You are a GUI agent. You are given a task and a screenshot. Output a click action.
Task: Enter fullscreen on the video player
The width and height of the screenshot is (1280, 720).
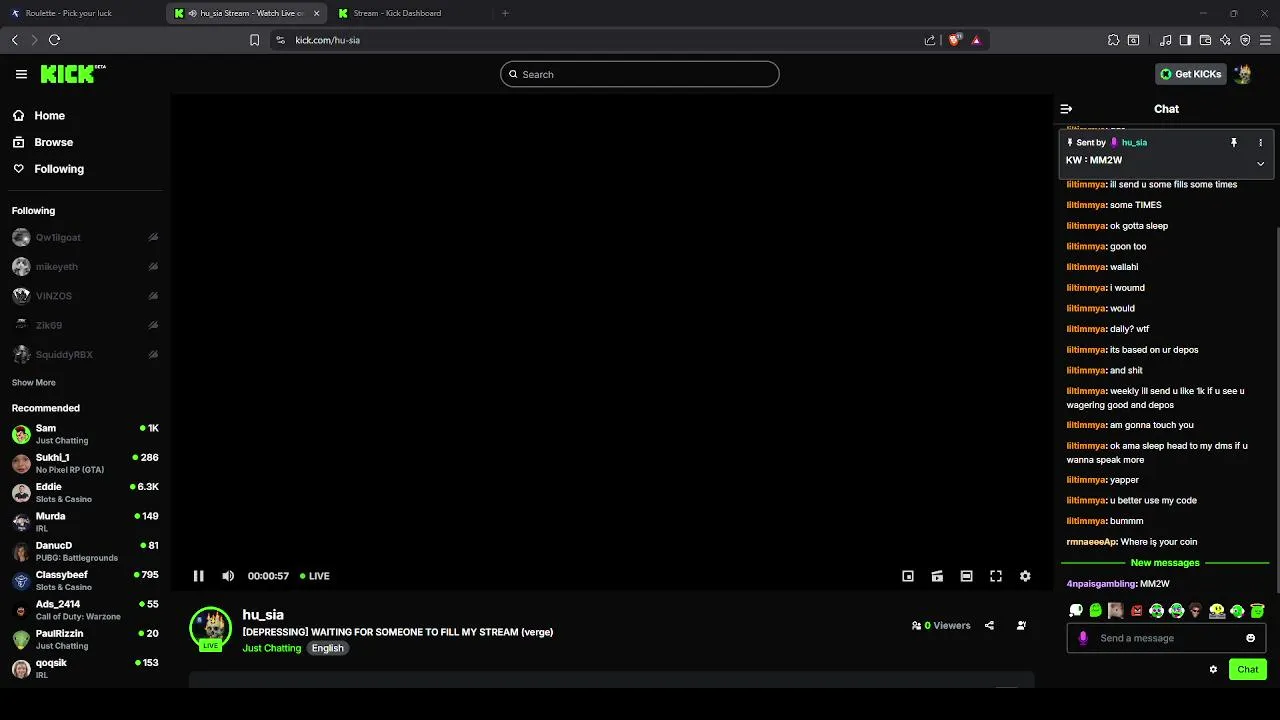pos(996,576)
